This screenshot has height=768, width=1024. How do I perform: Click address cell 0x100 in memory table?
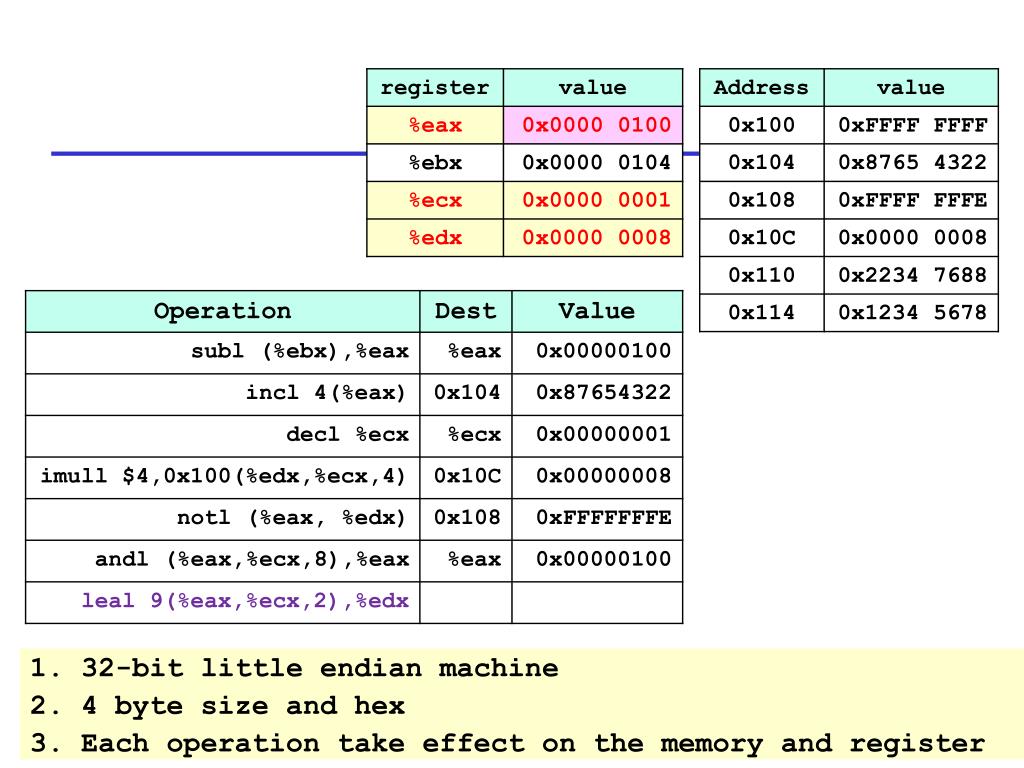761,125
